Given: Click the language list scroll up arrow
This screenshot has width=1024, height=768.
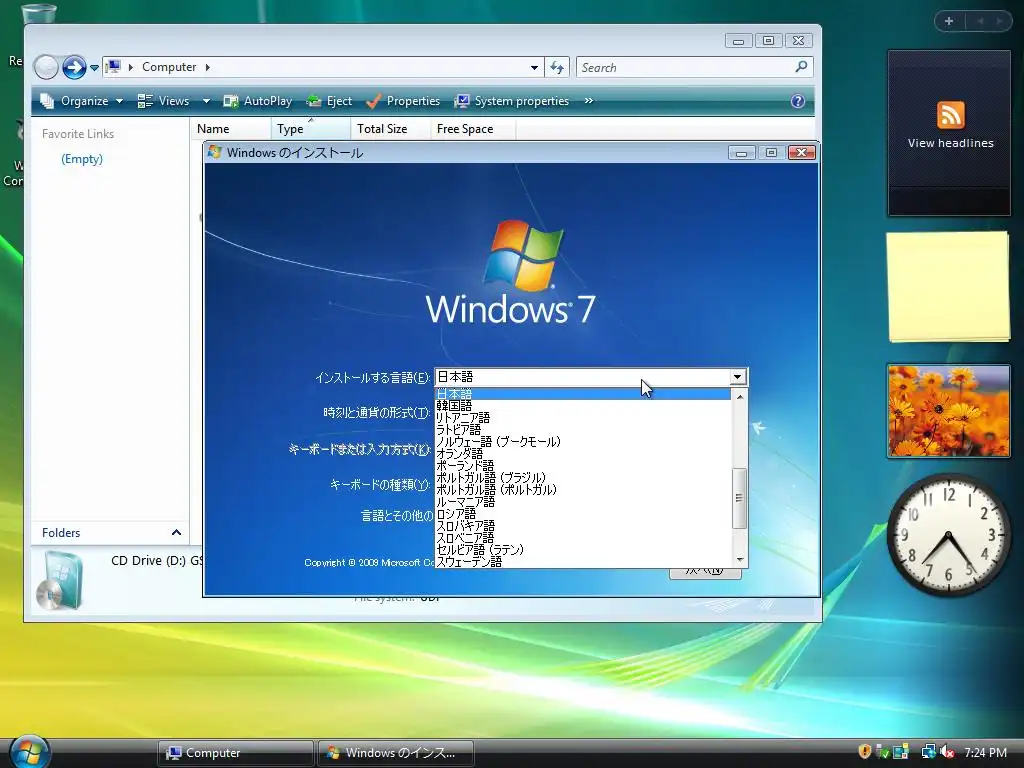Looking at the screenshot, I should (739, 396).
